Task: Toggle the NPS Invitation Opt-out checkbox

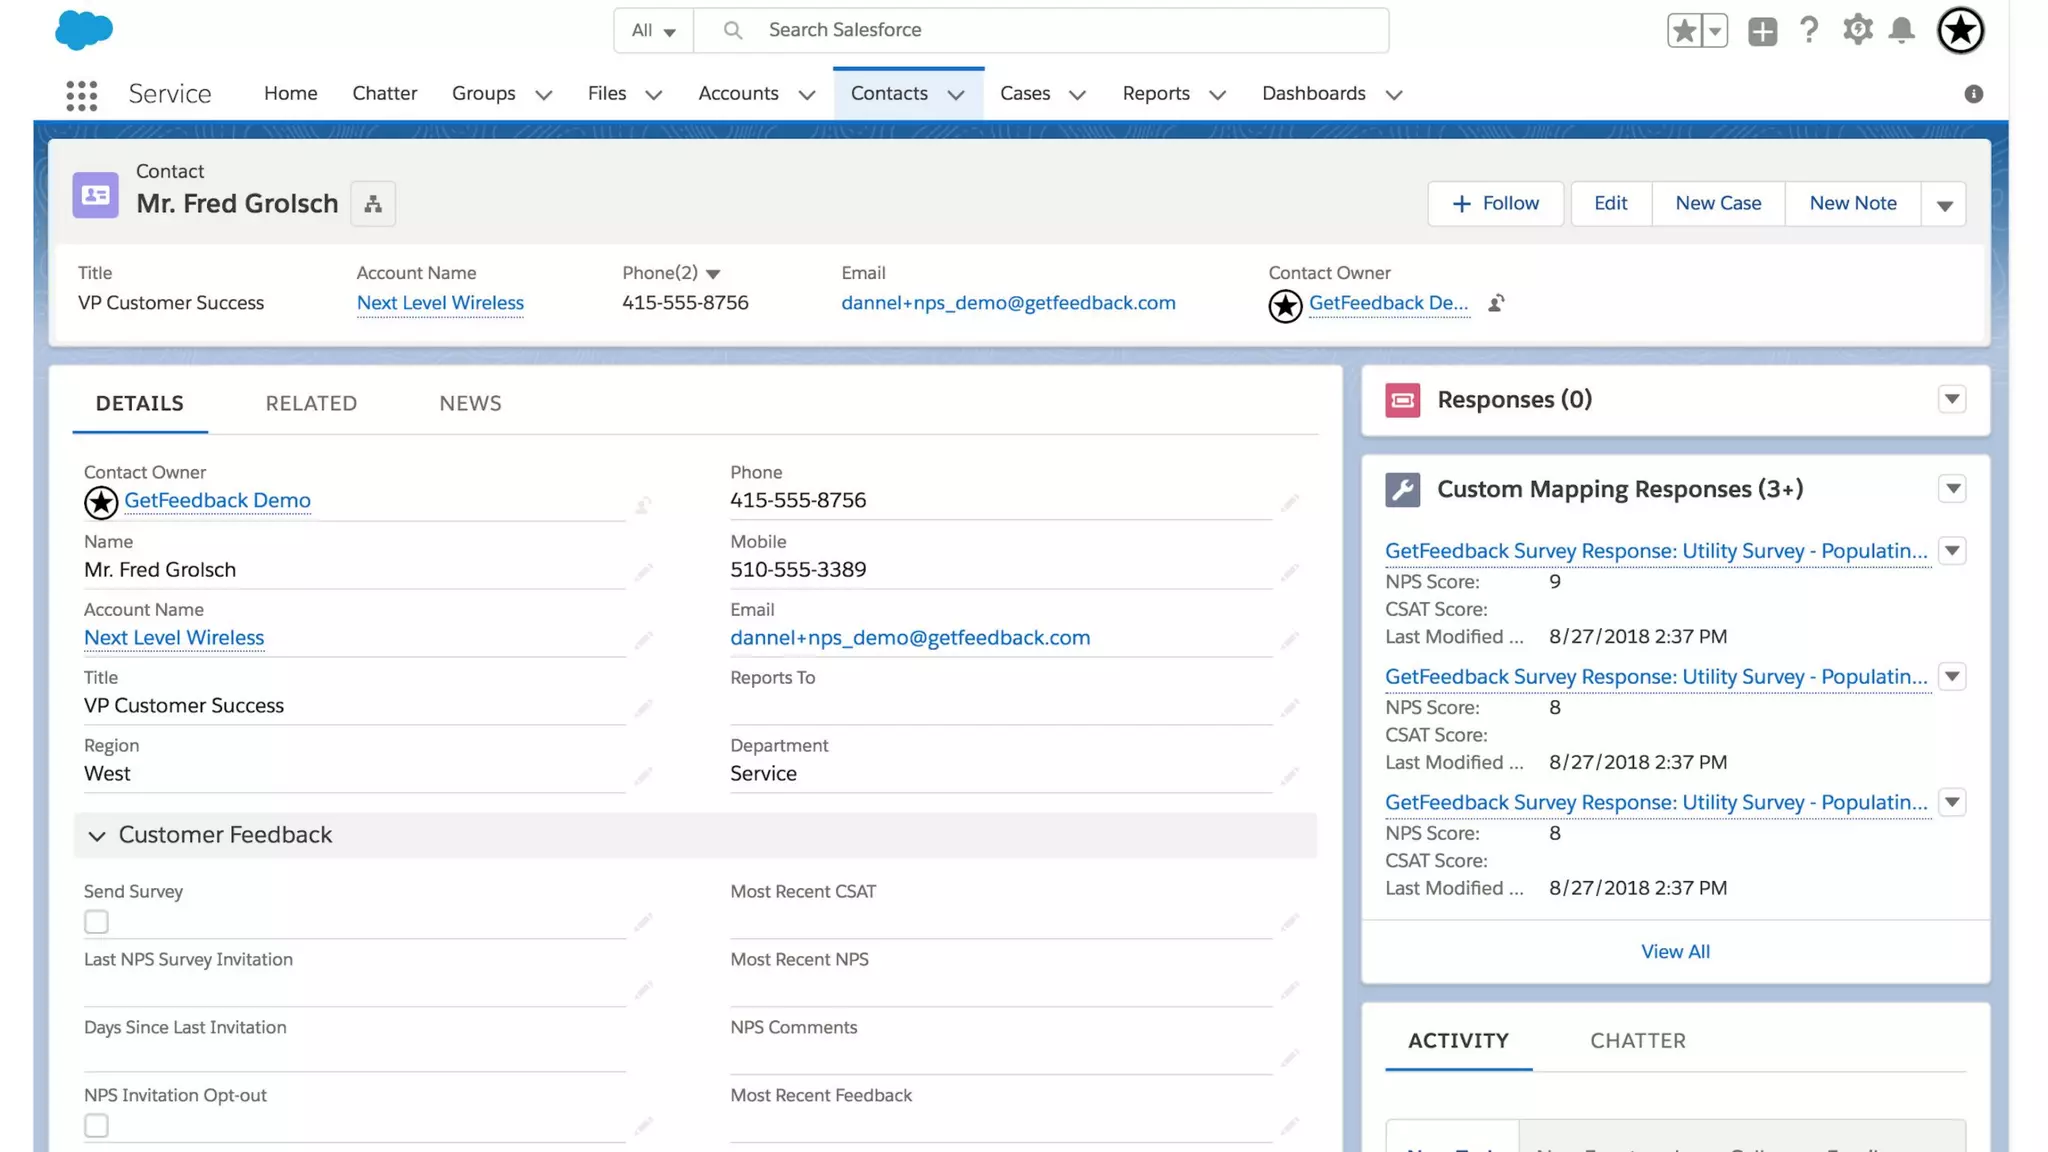Action: coord(96,1126)
